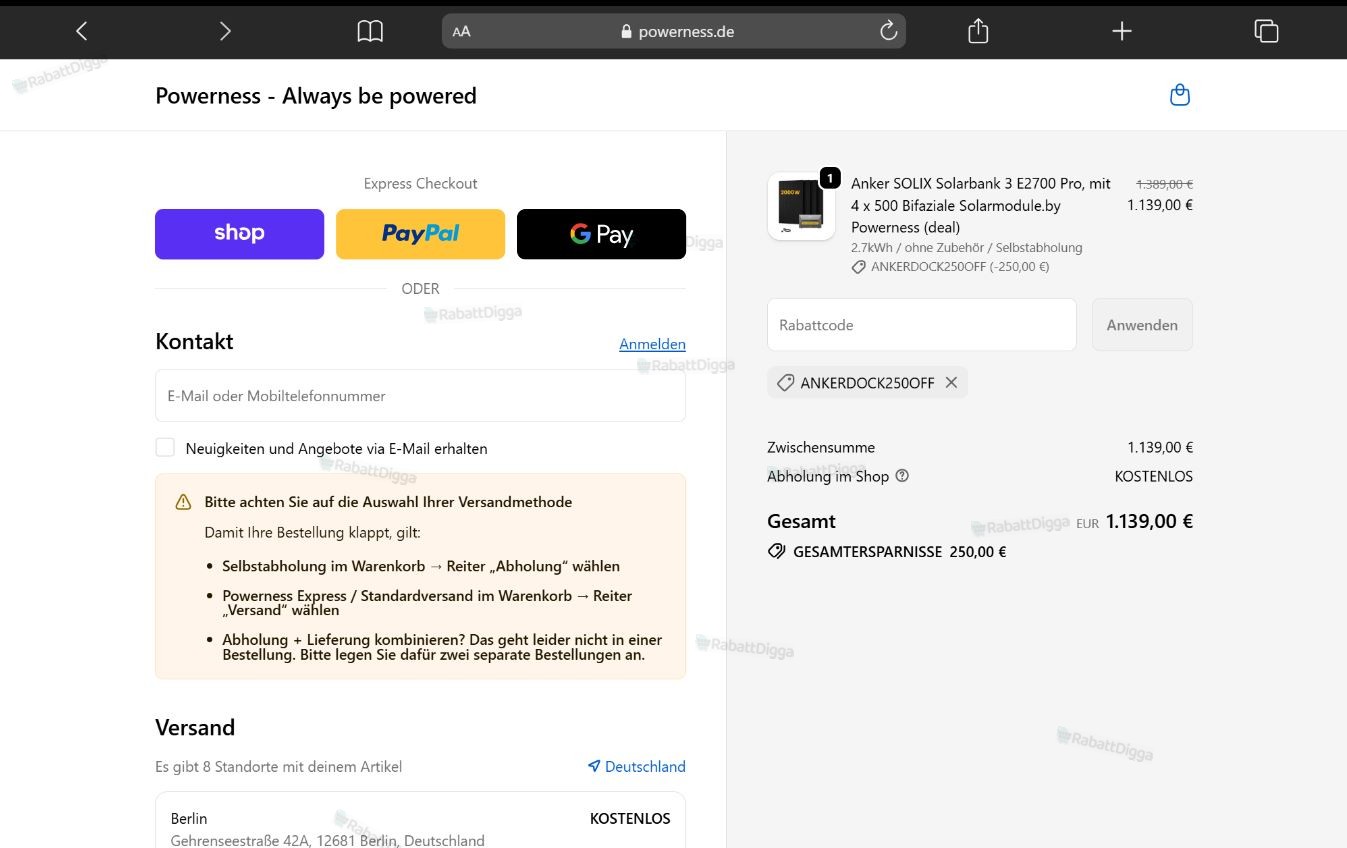Viewport: 1347px width, 848px height.
Task: Check out with PayPal
Action: pyautogui.click(x=420, y=234)
